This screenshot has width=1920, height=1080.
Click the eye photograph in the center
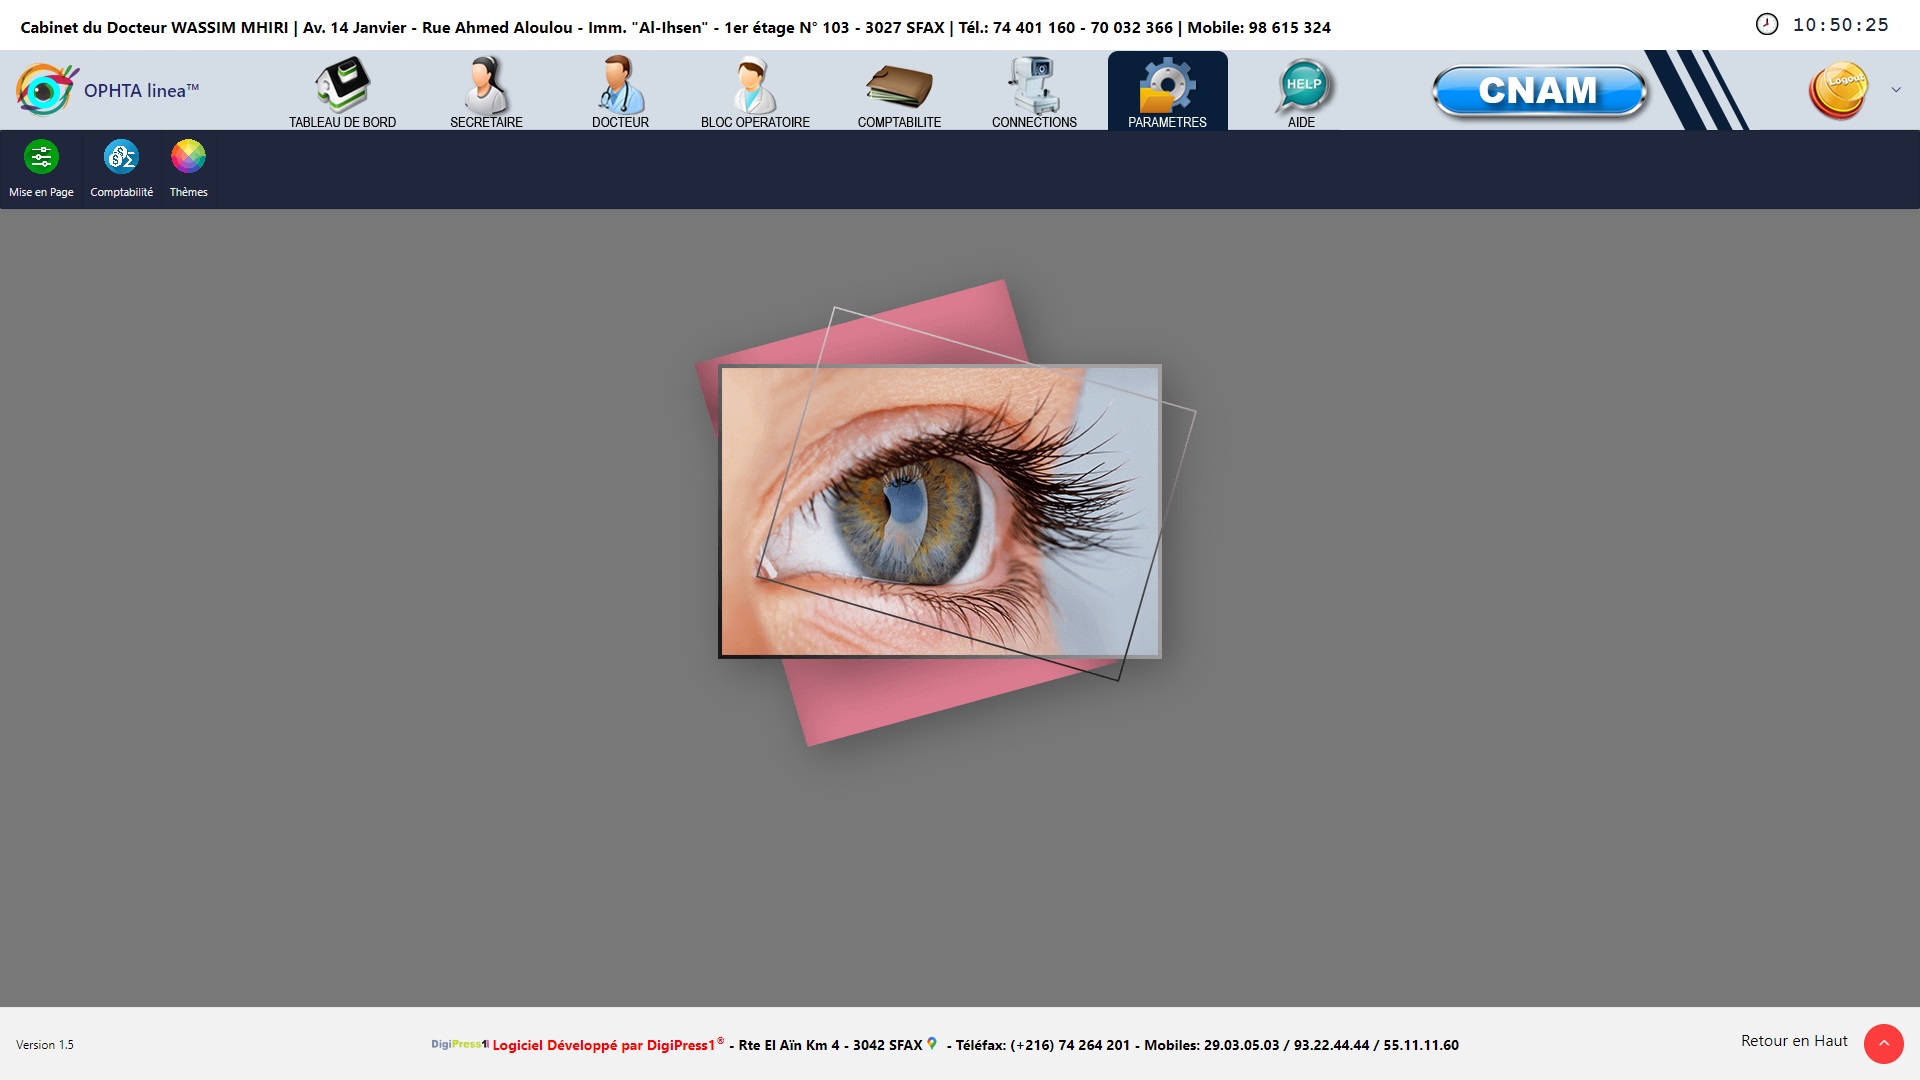coord(940,511)
